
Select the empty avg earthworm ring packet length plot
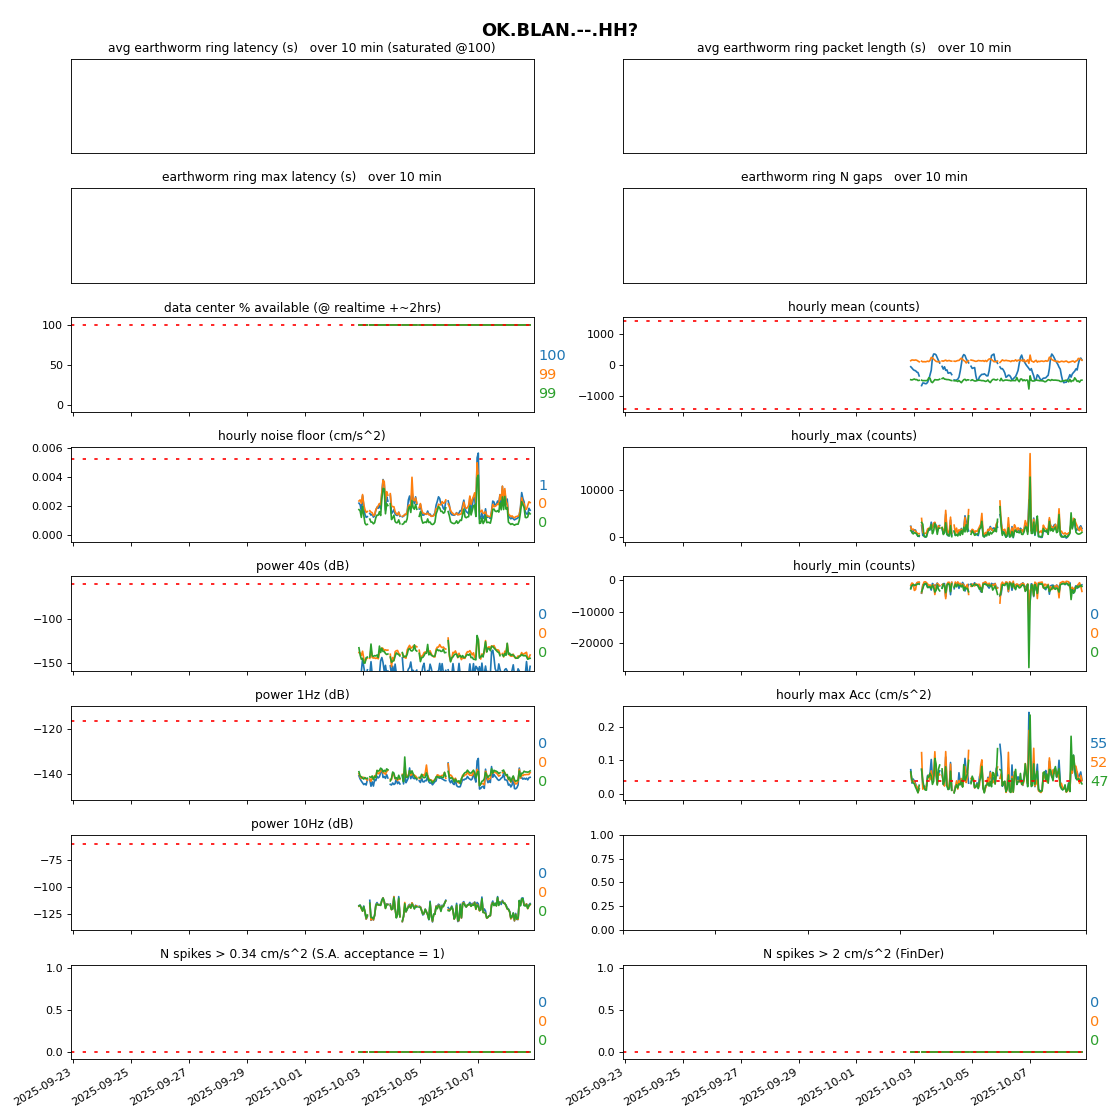854,106
